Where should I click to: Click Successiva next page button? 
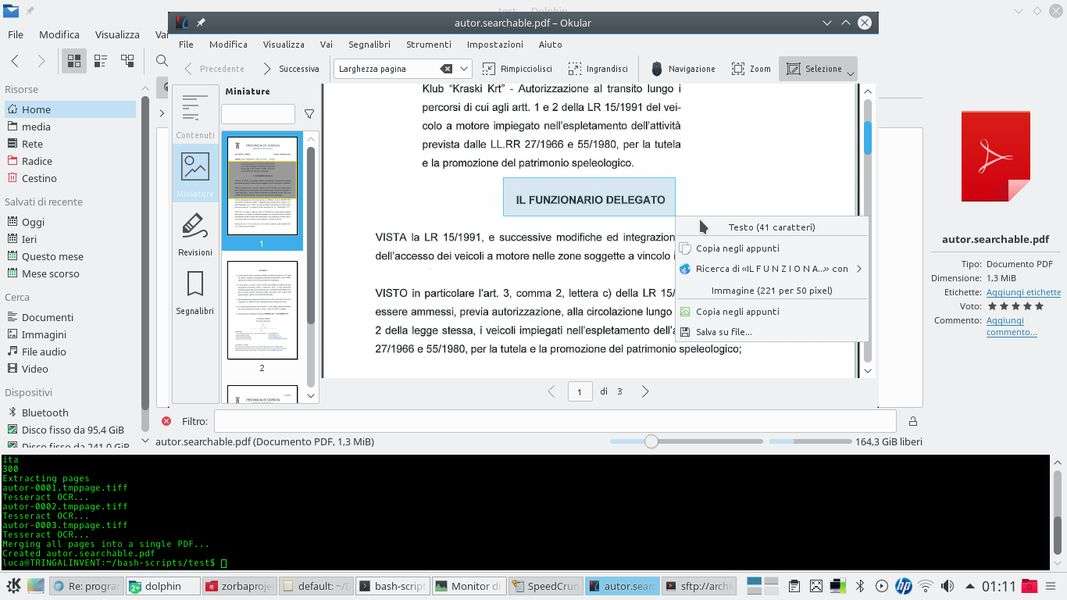290,69
